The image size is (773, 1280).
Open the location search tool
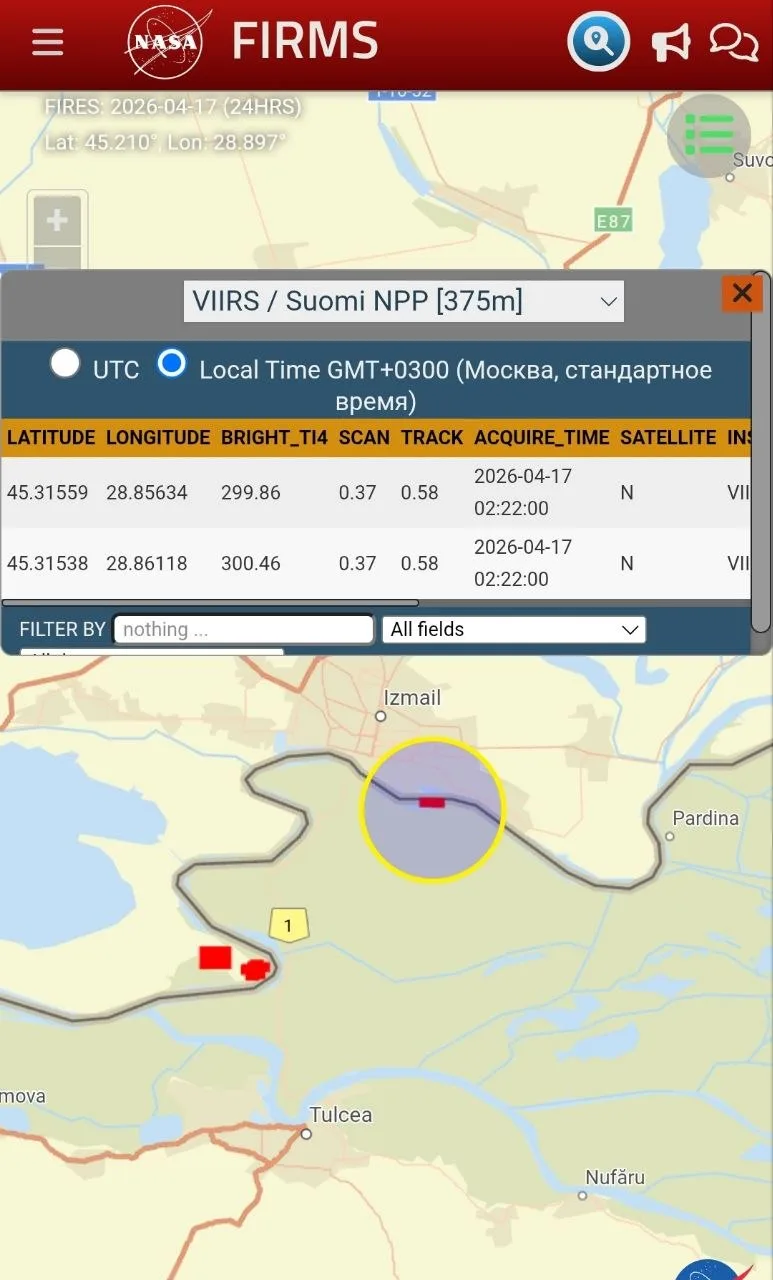[598, 42]
